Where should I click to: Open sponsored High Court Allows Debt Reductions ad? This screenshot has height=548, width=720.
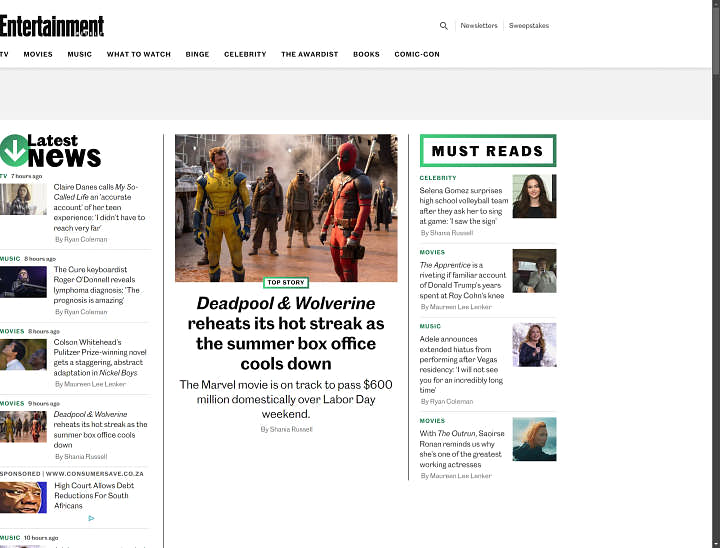(x=94, y=496)
